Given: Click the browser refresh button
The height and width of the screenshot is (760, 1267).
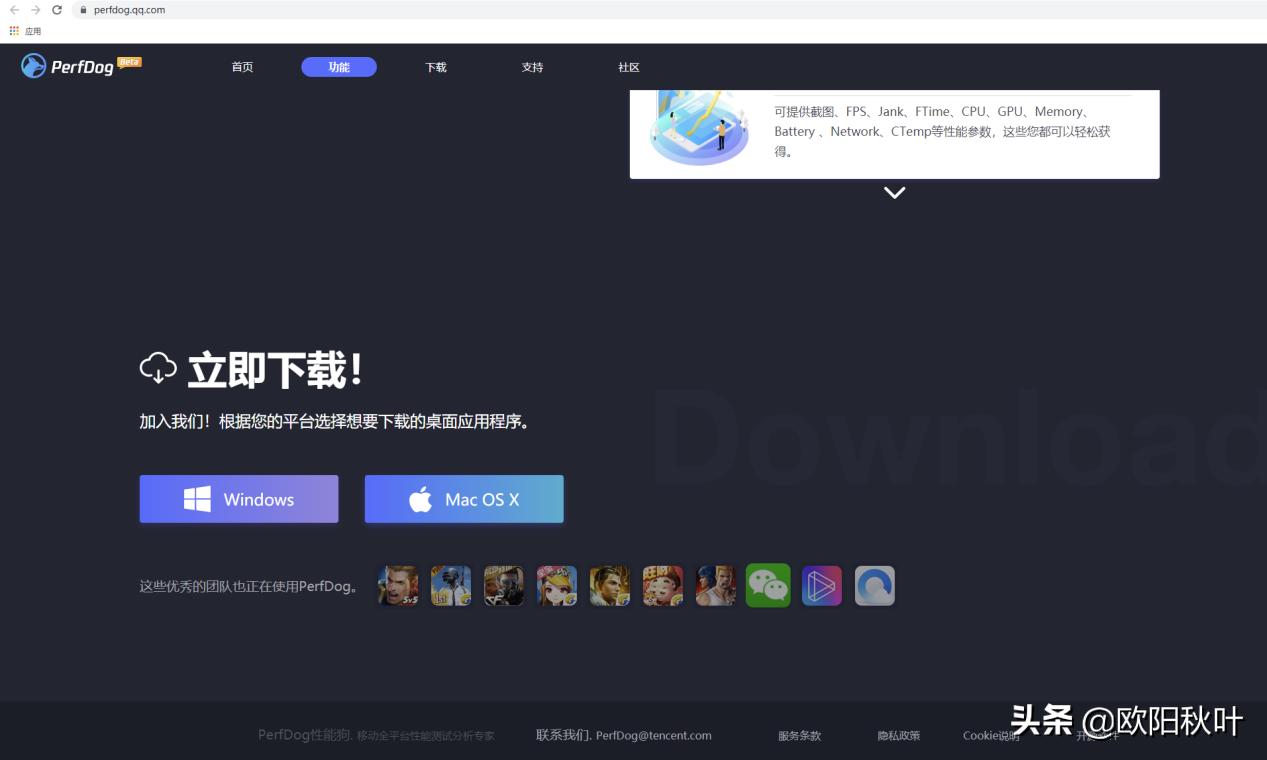Looking at the screenshot, I should pos(58,10).
